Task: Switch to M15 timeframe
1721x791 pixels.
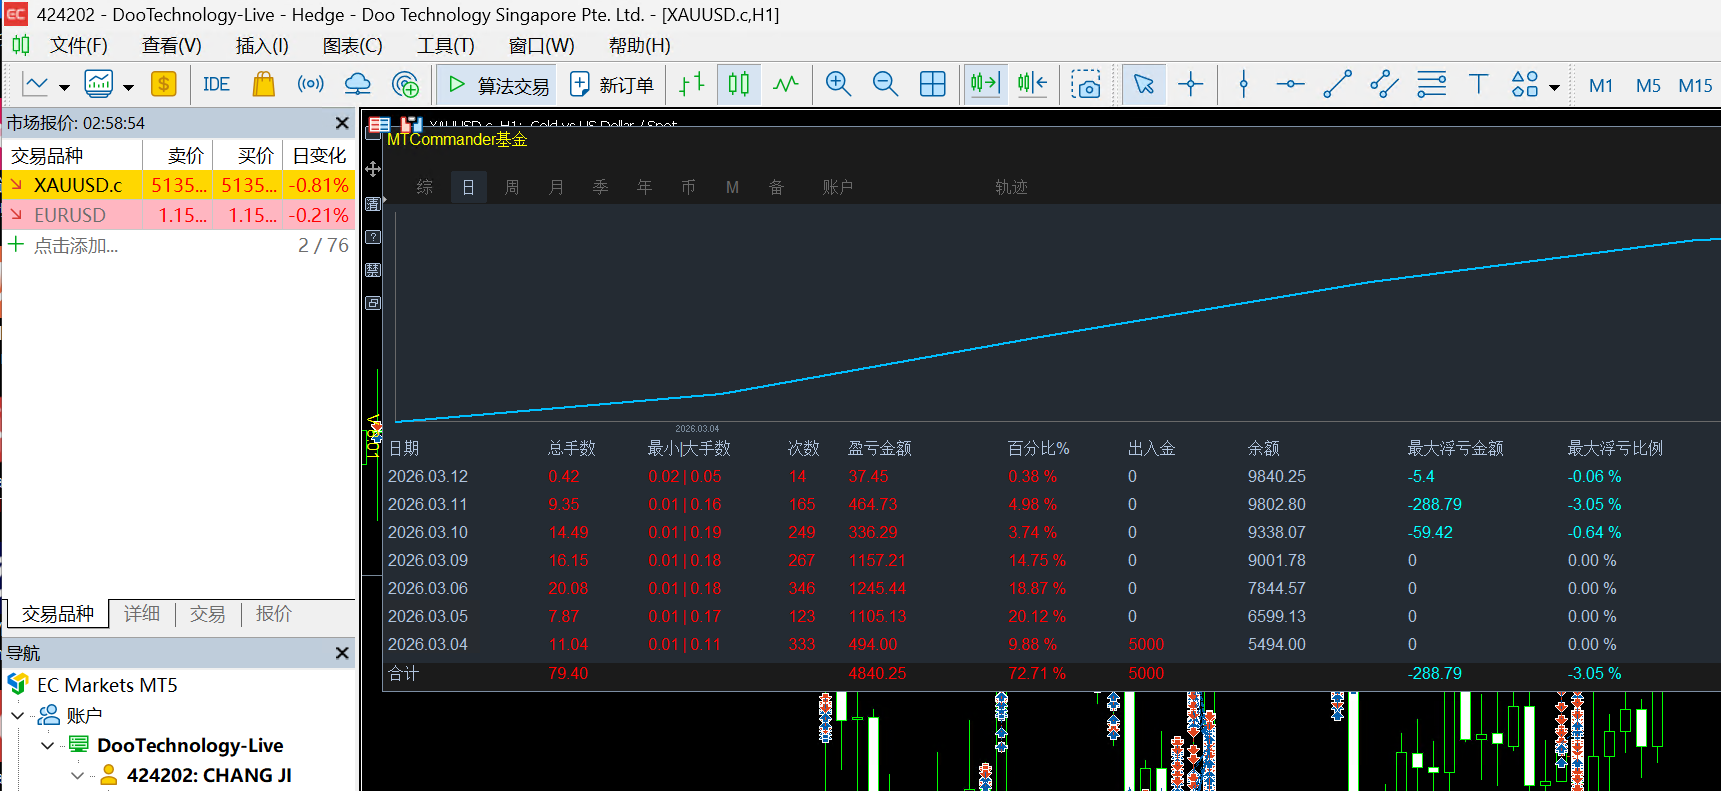Action: 1695,86
